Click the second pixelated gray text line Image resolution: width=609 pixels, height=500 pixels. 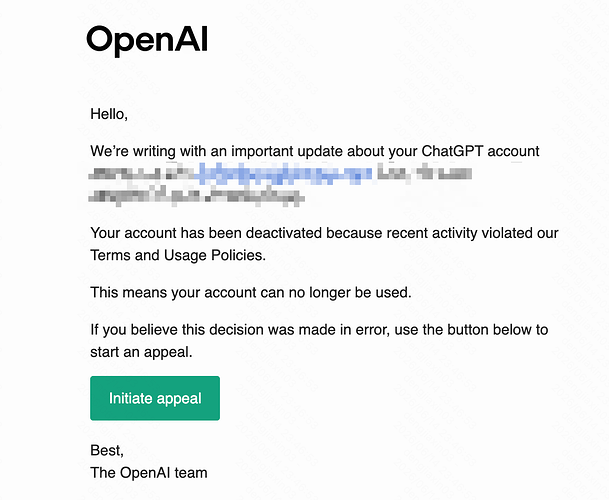(196, 196)
